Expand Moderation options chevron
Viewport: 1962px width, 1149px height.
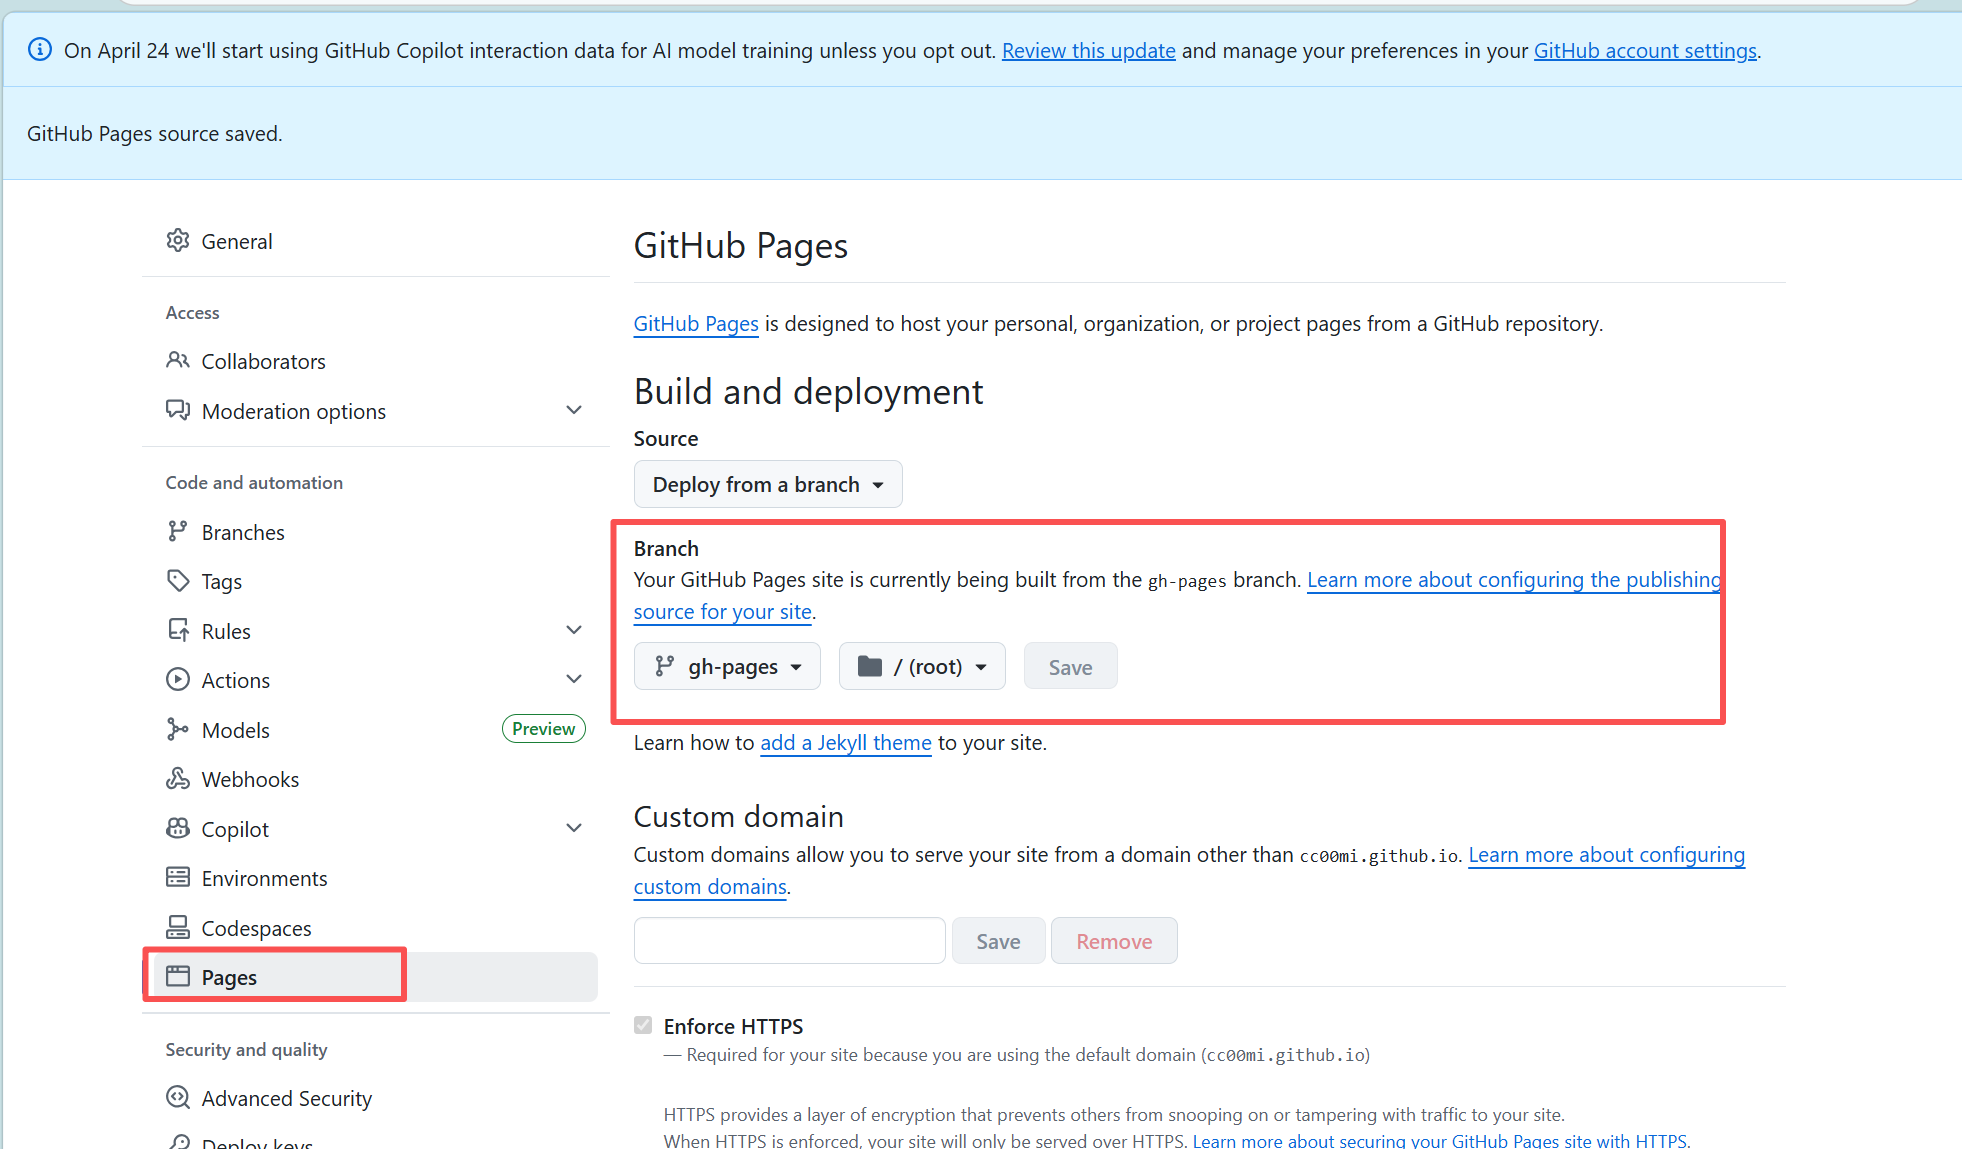coord(574,410)
